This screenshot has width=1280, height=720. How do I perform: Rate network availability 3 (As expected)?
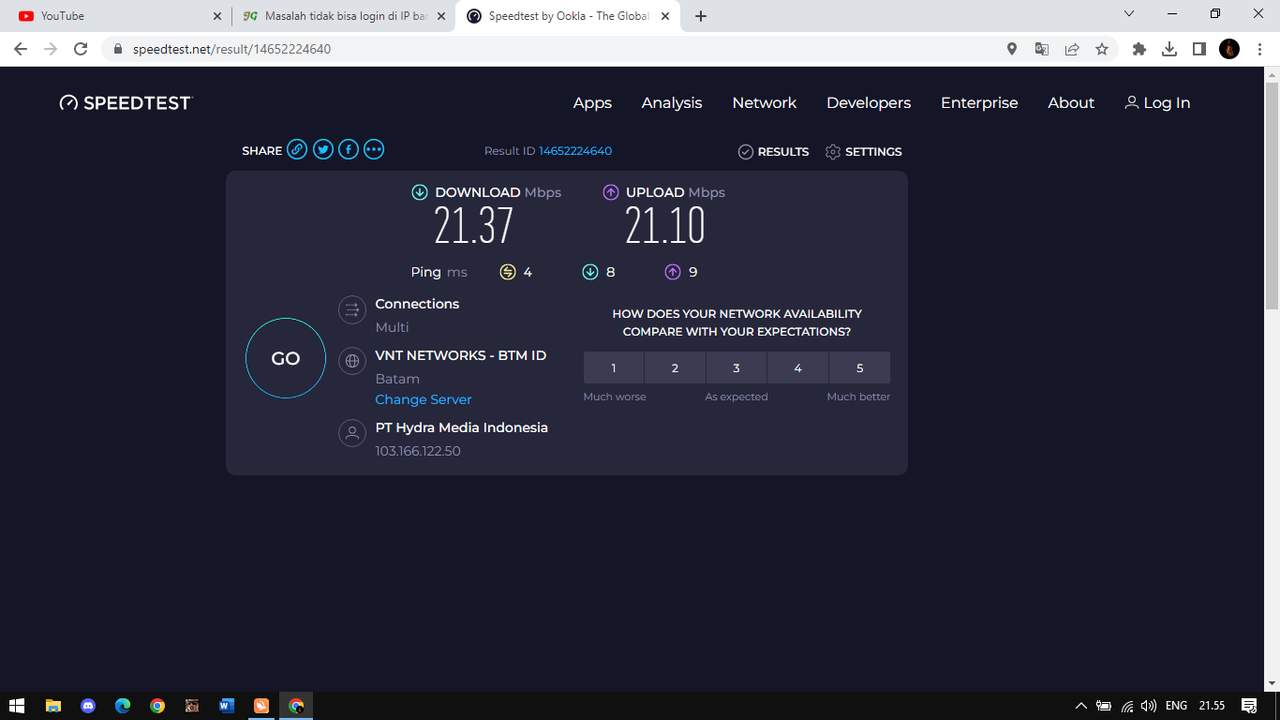pyautogui.click(x=736, y=368)
